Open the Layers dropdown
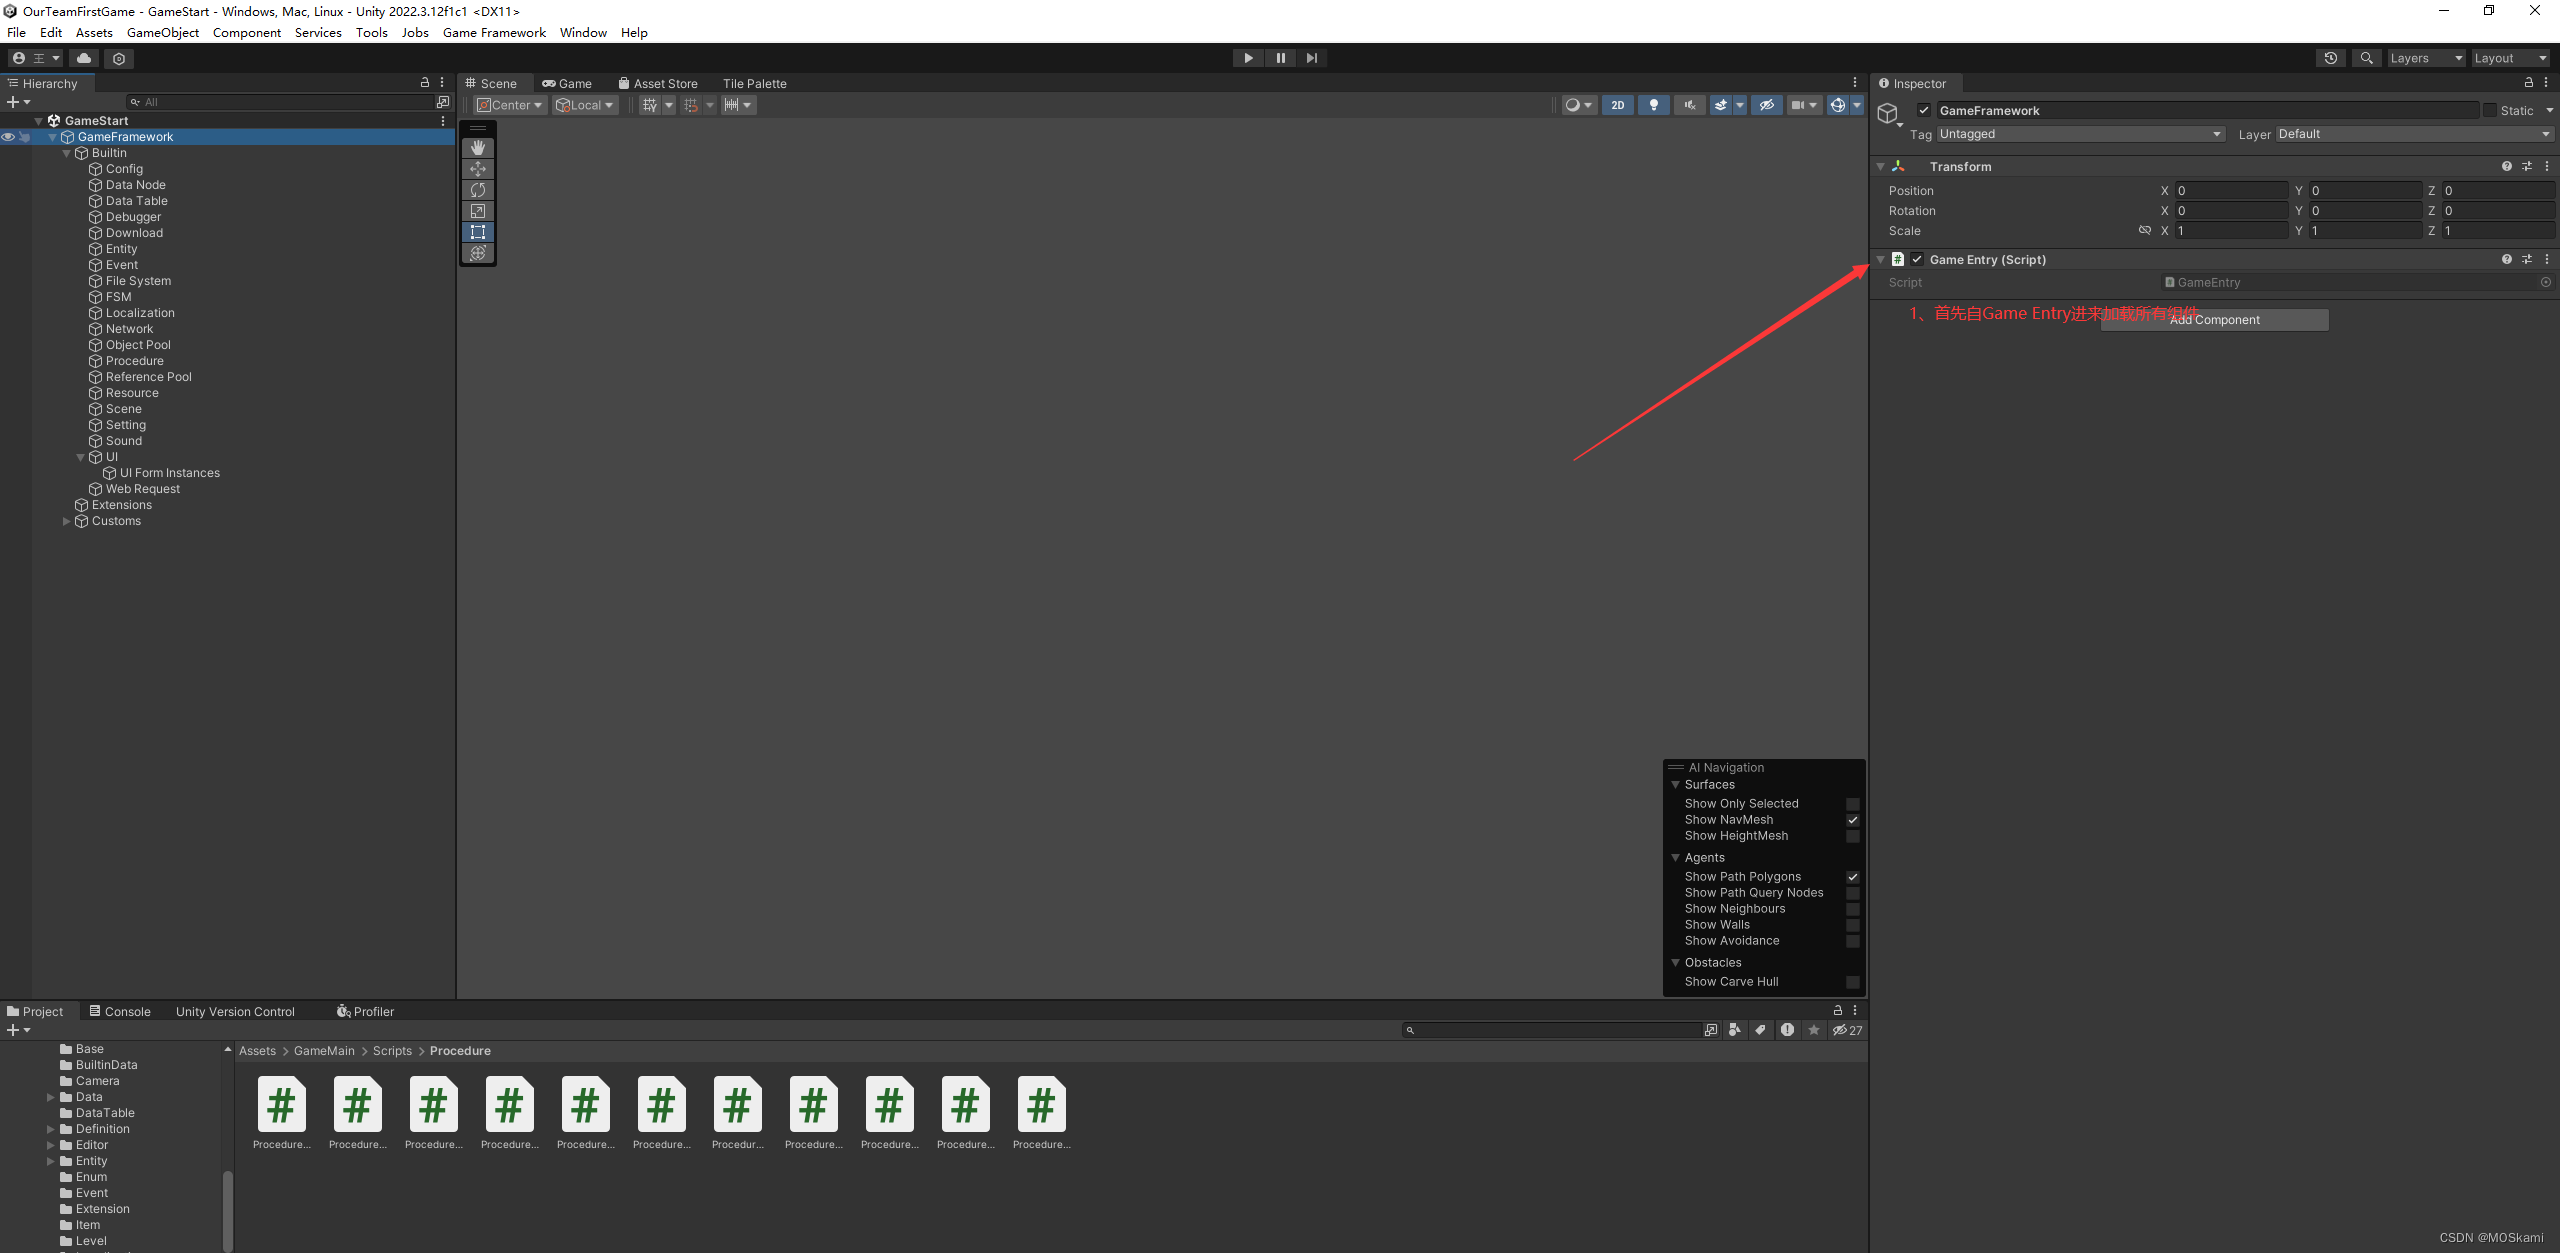 (x=2425, y=58)
